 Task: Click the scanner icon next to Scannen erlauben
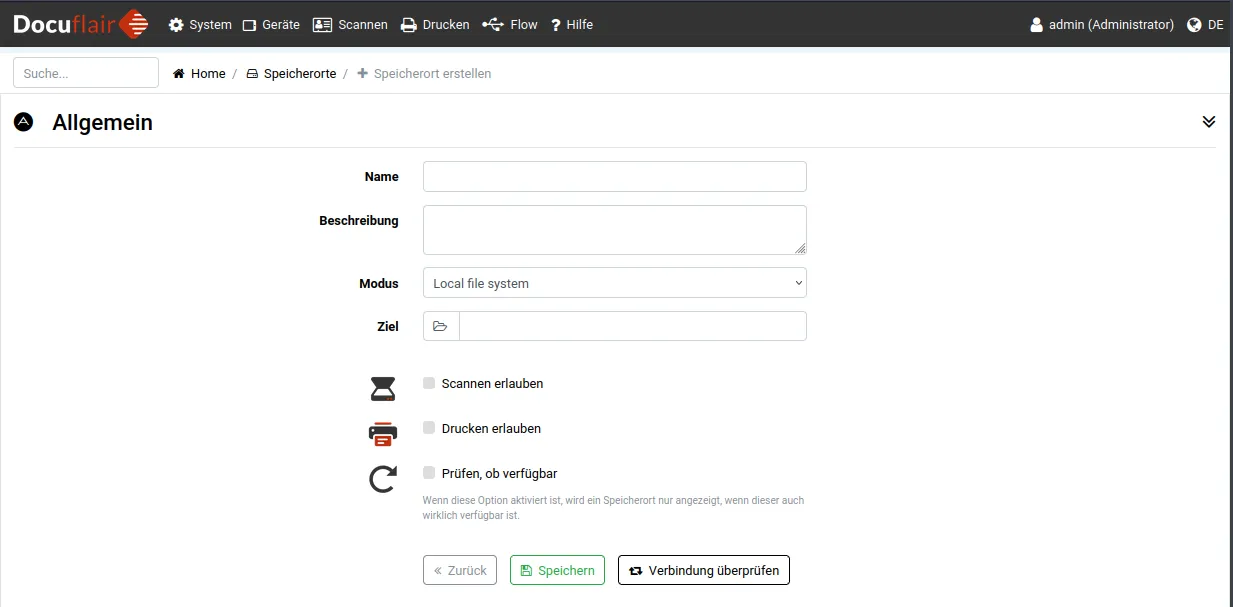(383, 389)
